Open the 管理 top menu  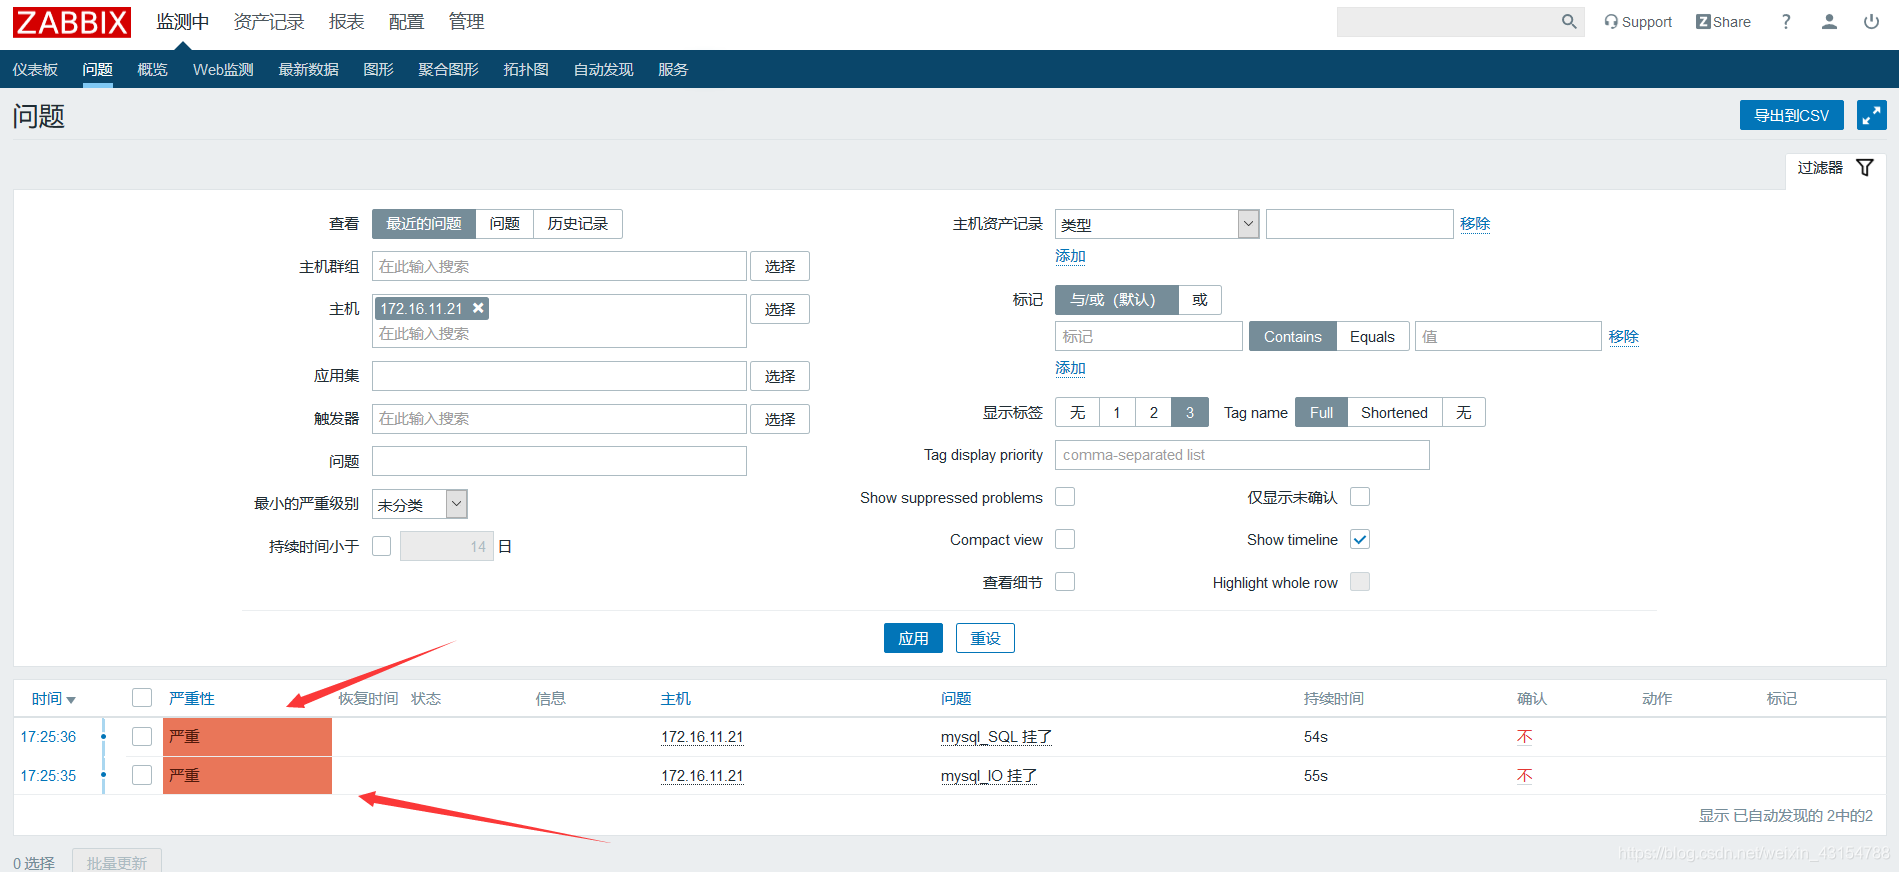coord(467,22)
